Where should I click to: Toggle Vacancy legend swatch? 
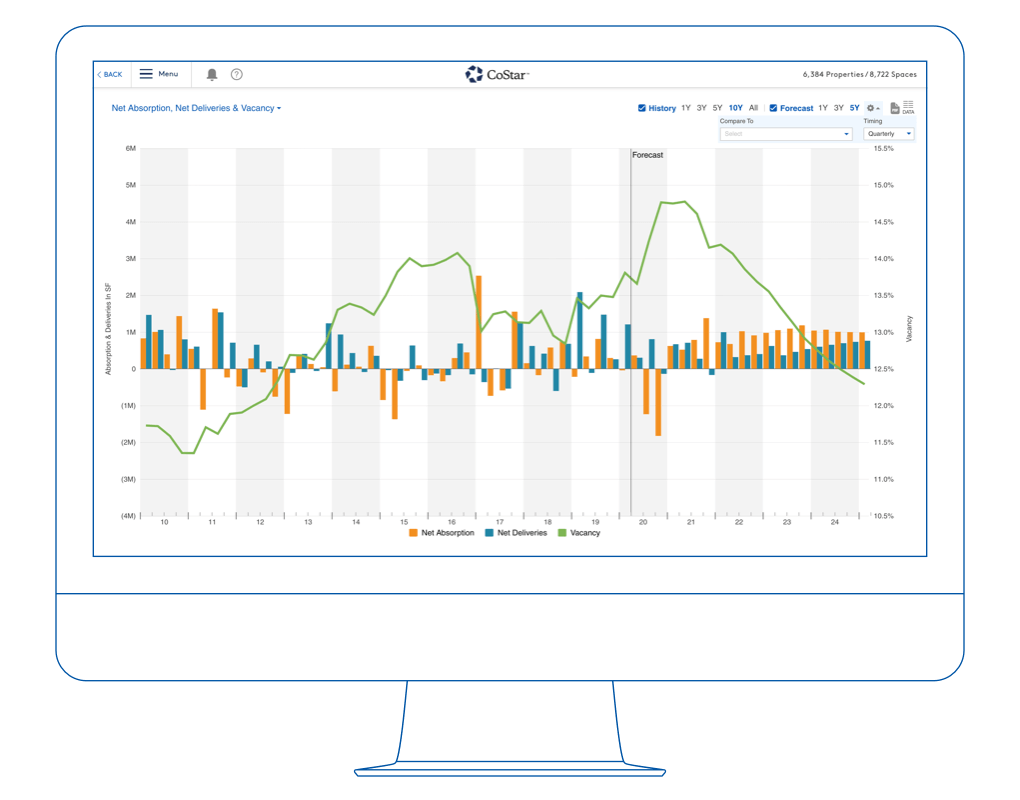point(562,533)
